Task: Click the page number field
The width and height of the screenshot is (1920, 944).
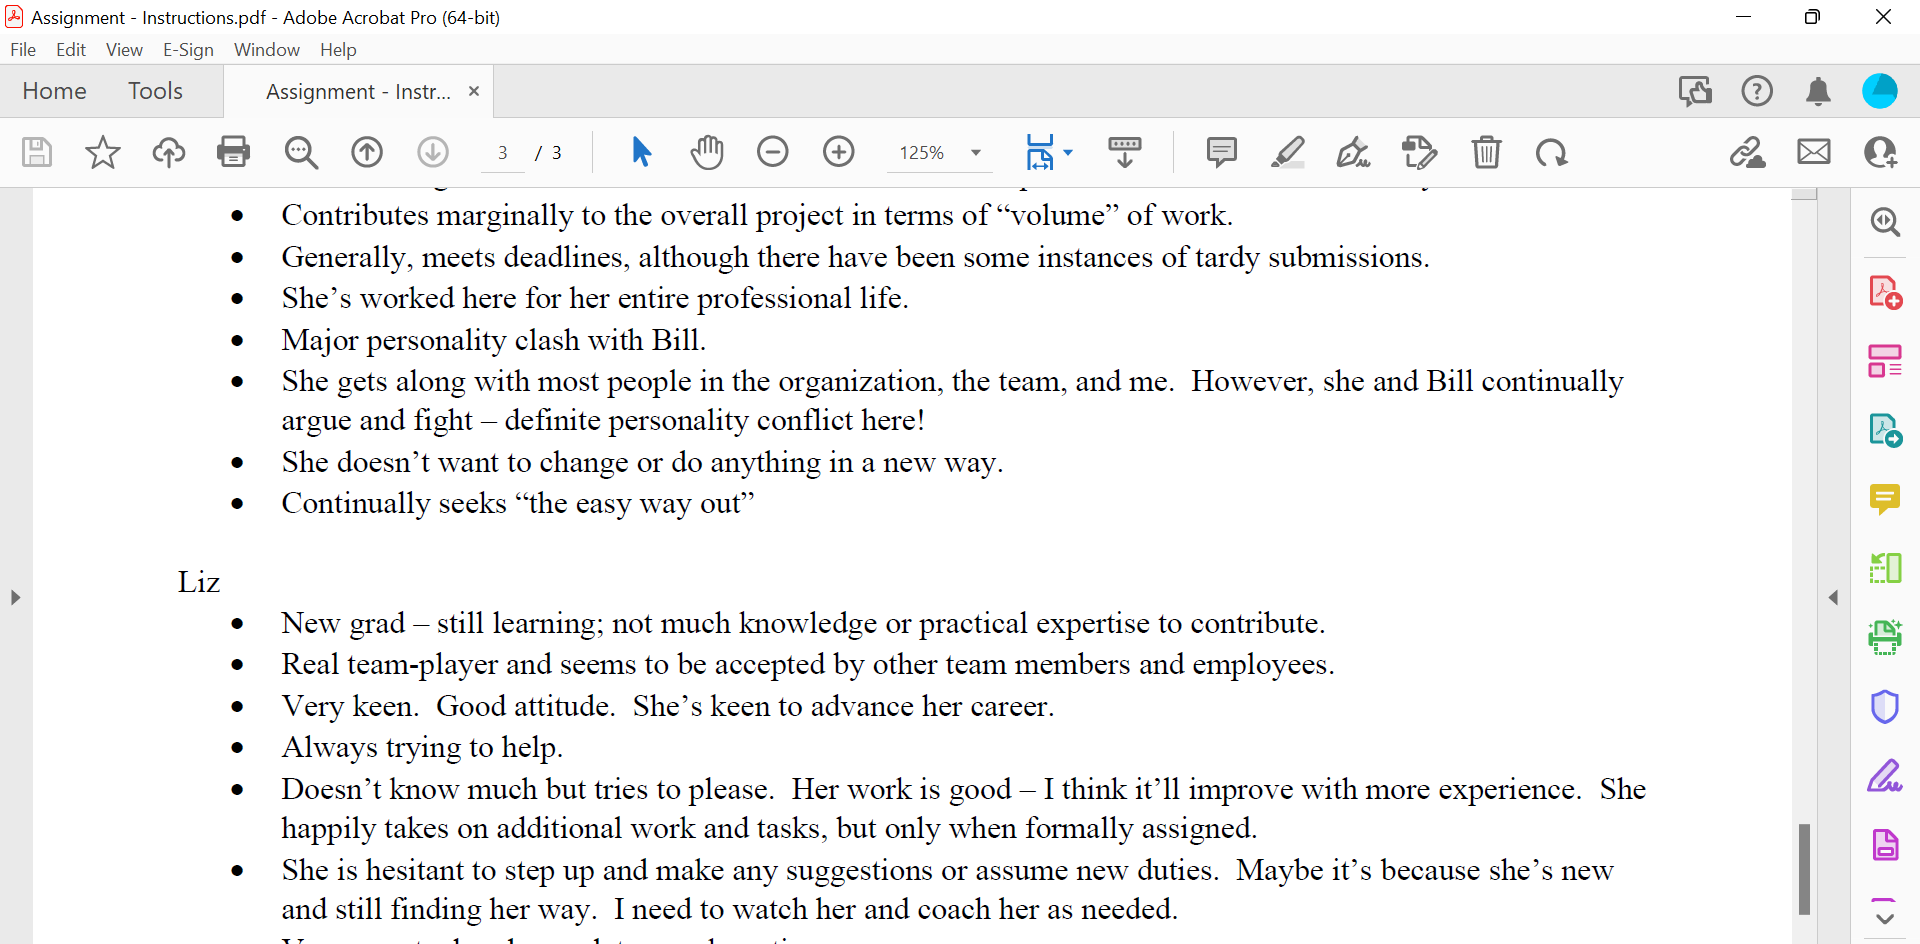Action: pos(503,152)
